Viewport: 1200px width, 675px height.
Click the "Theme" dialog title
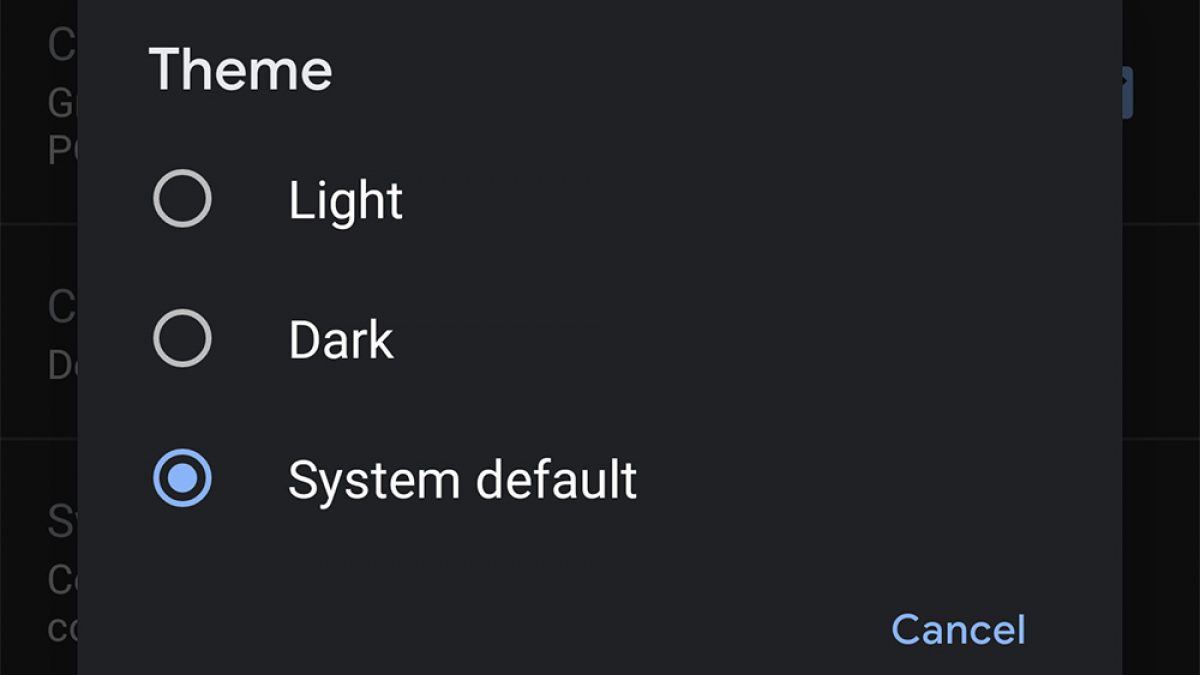click(x=240, y=70)
